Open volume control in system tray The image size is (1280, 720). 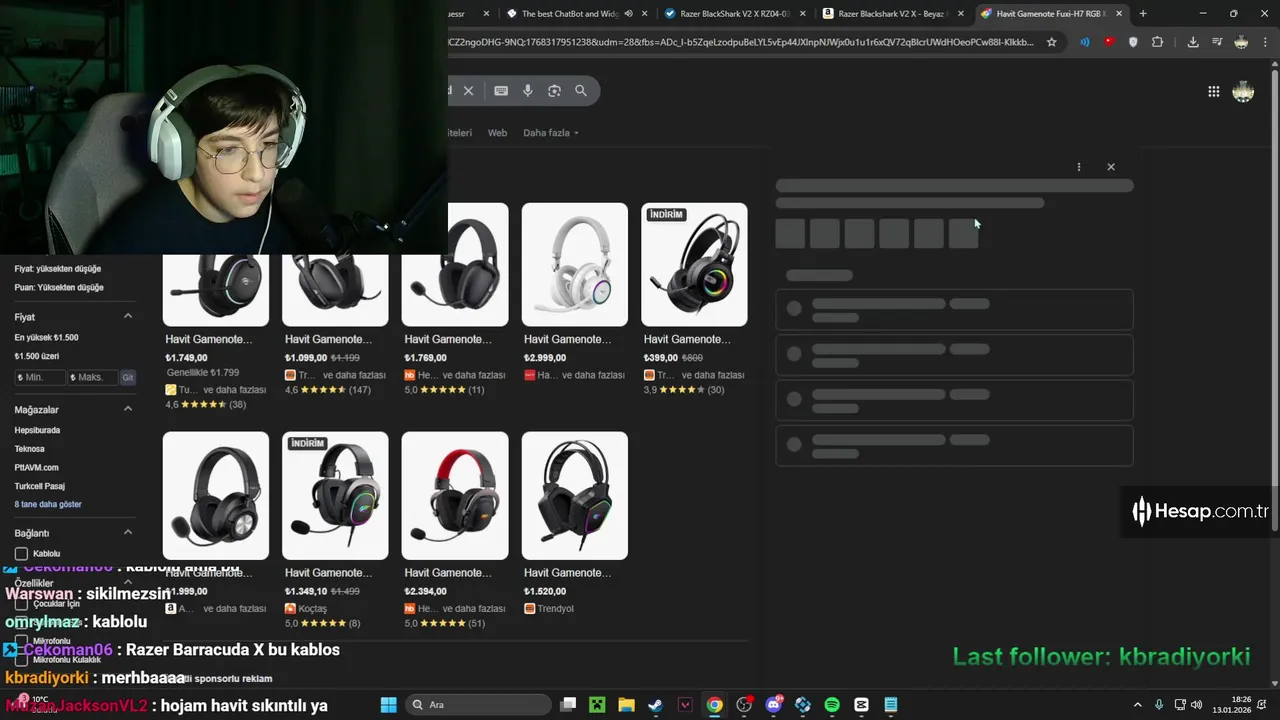click(x=1197, y=705)
